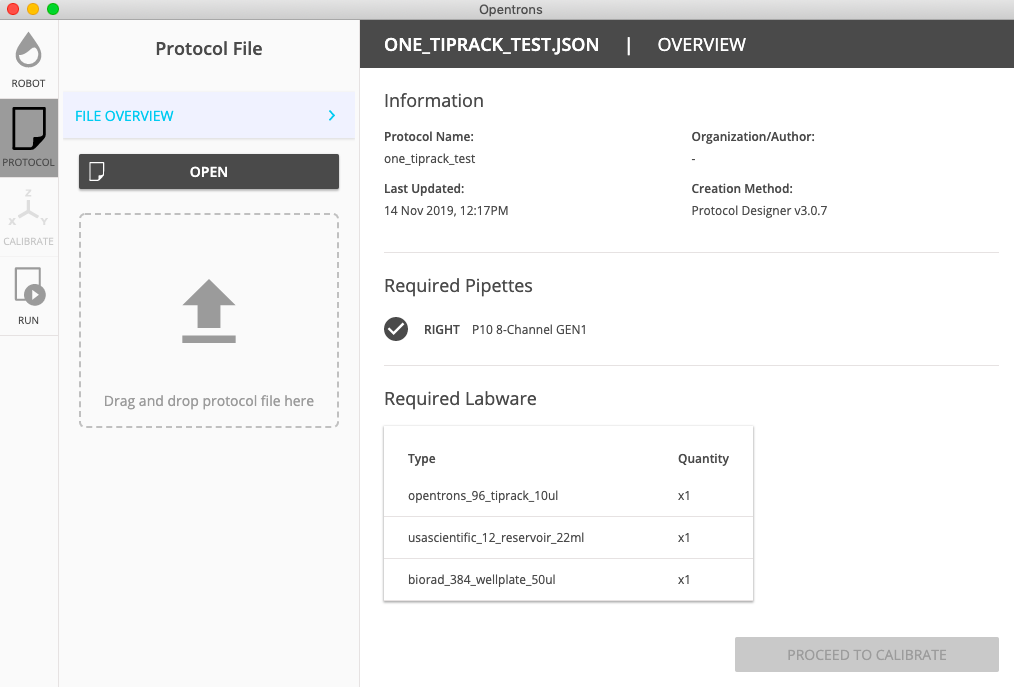Click the Quantity column header
The height and width of the screenshot is (687, 1014).
point(703,459)
